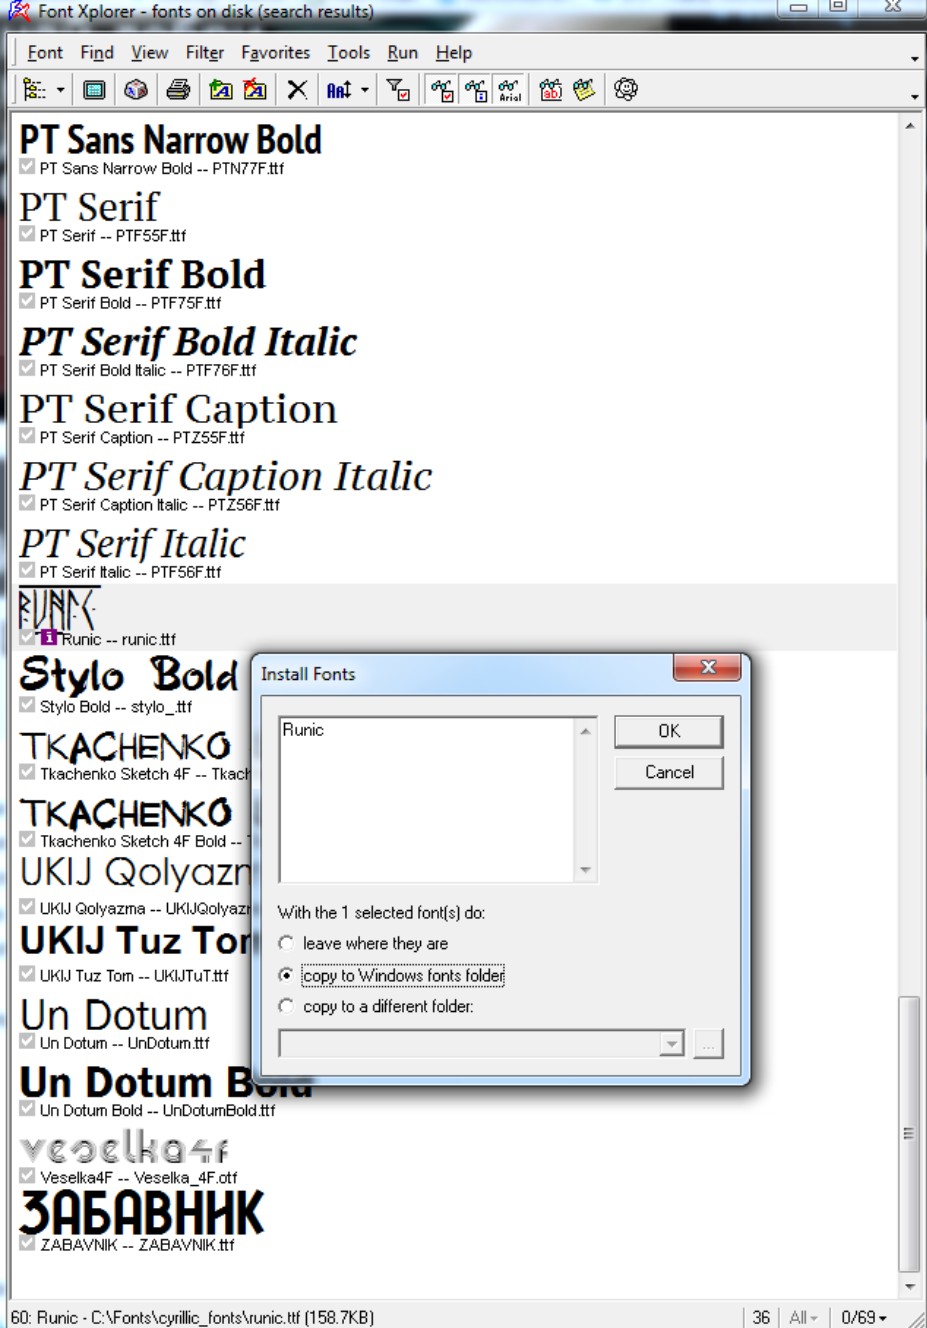
Task: Toggle the PT Sans Narrow Bold checkbox
Action: 27,167
